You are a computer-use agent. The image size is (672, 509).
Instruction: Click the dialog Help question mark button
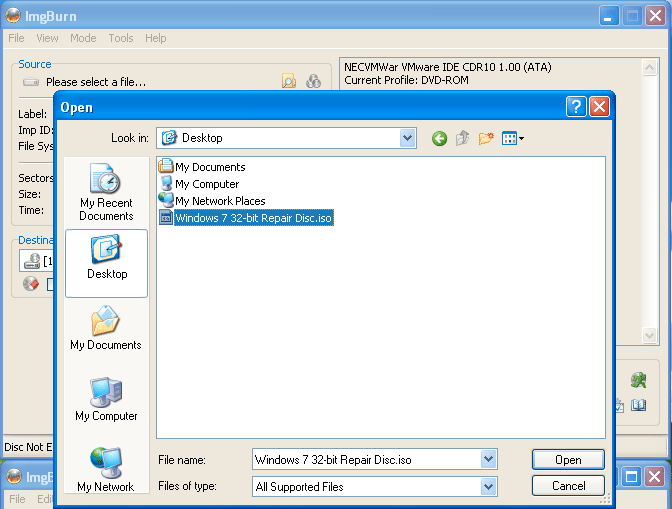576,107
